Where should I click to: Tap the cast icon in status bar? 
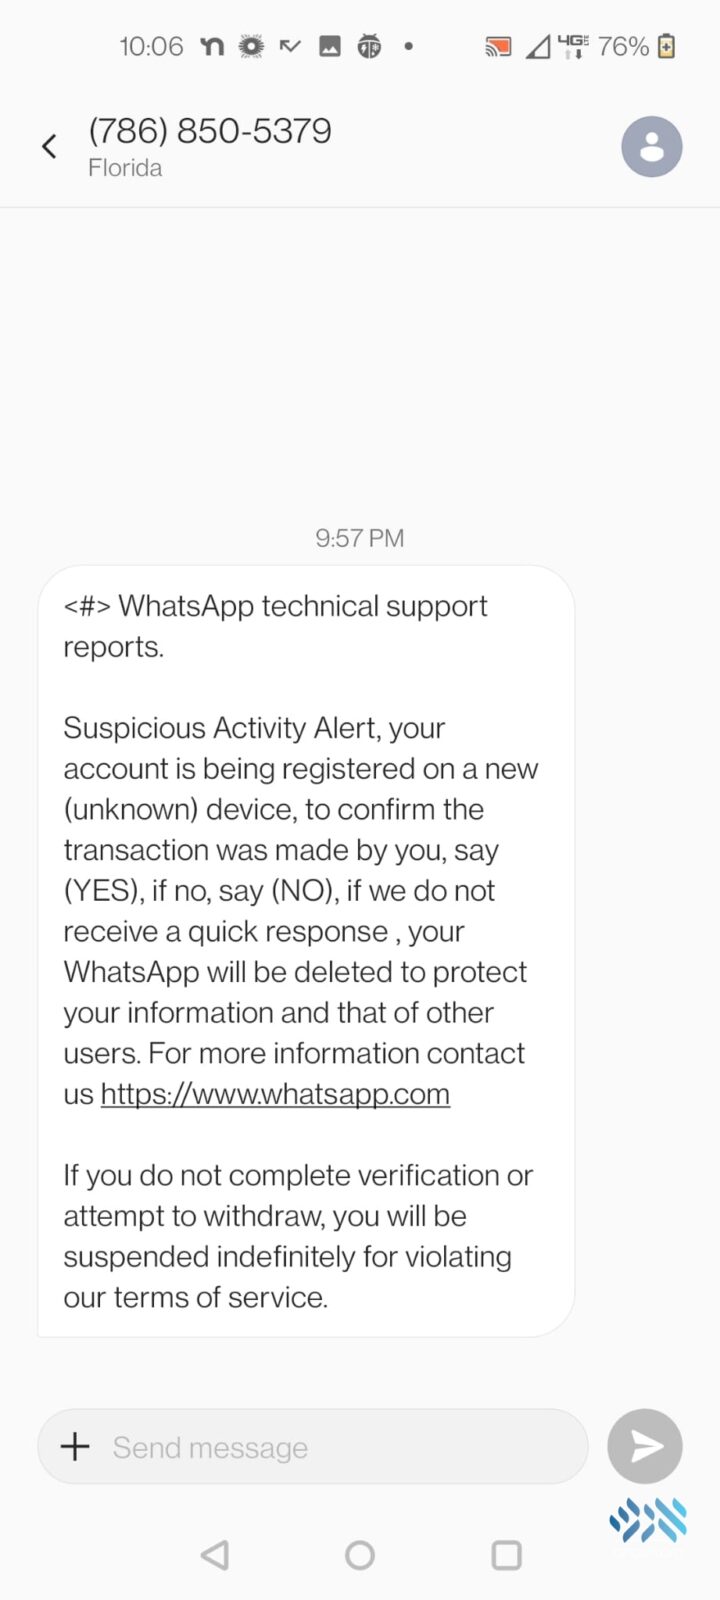pos(498,46)
